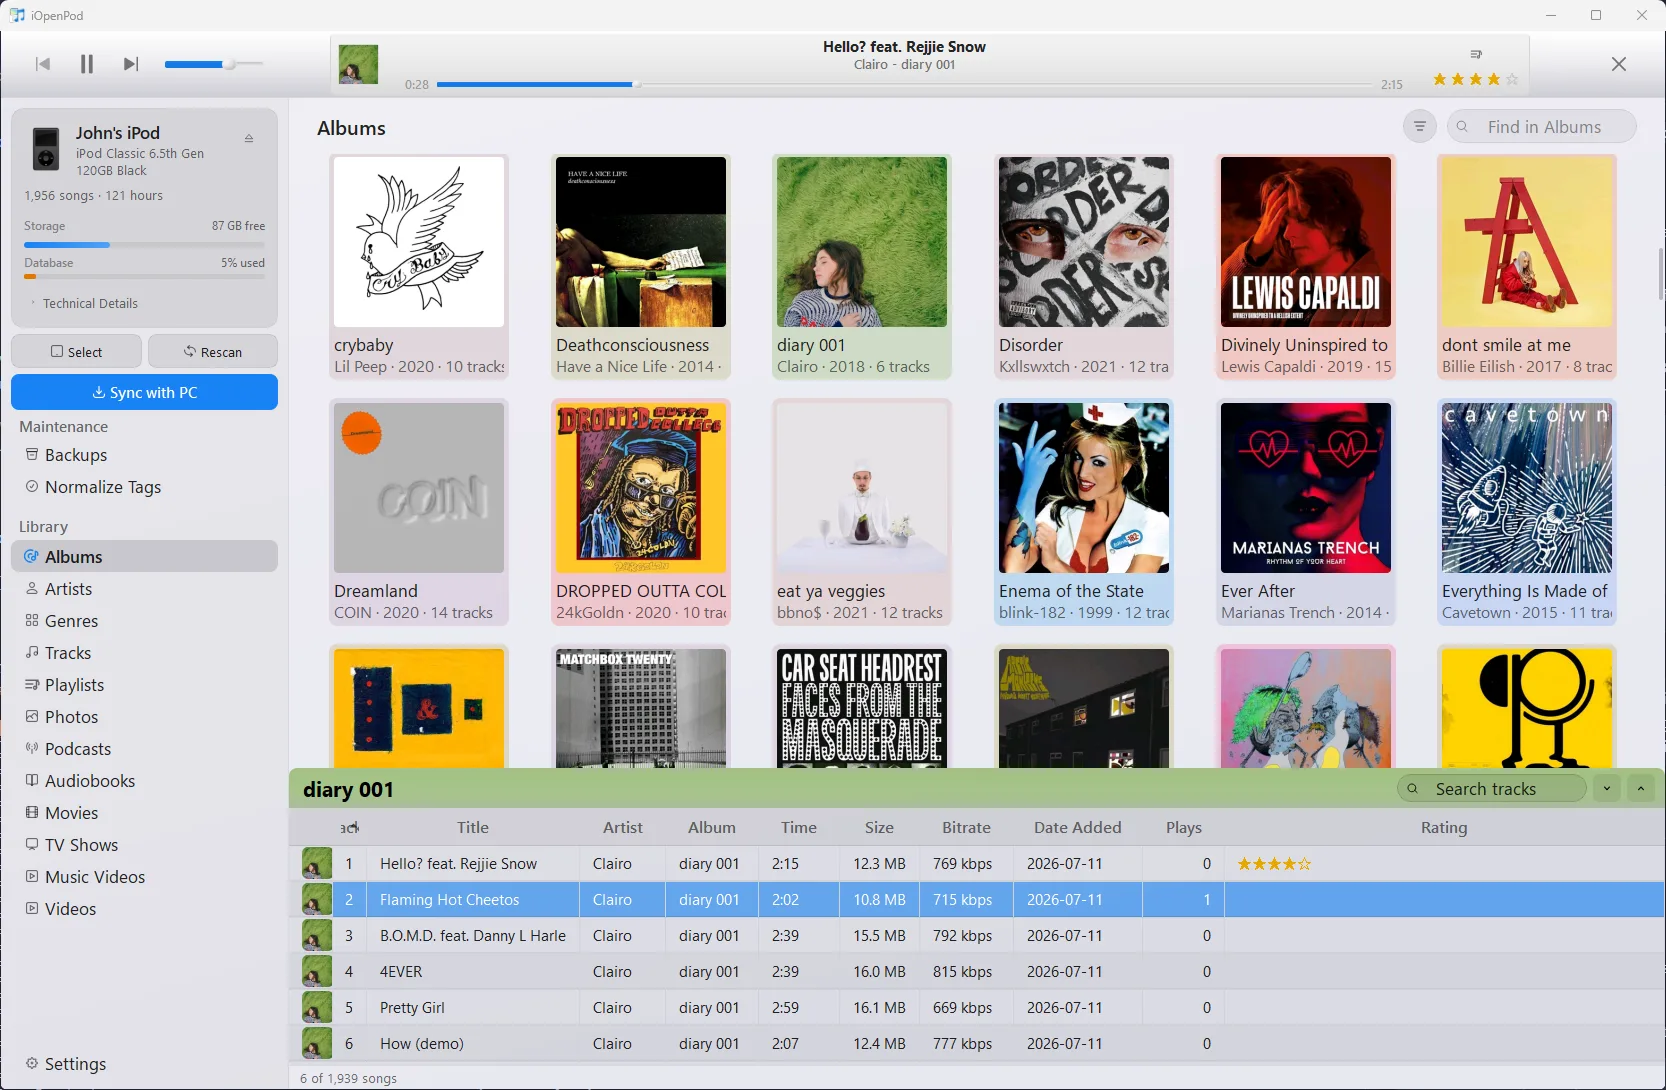1666x1090 pixels.
Task: Open the dont smile at me album
Action: 1527,267
